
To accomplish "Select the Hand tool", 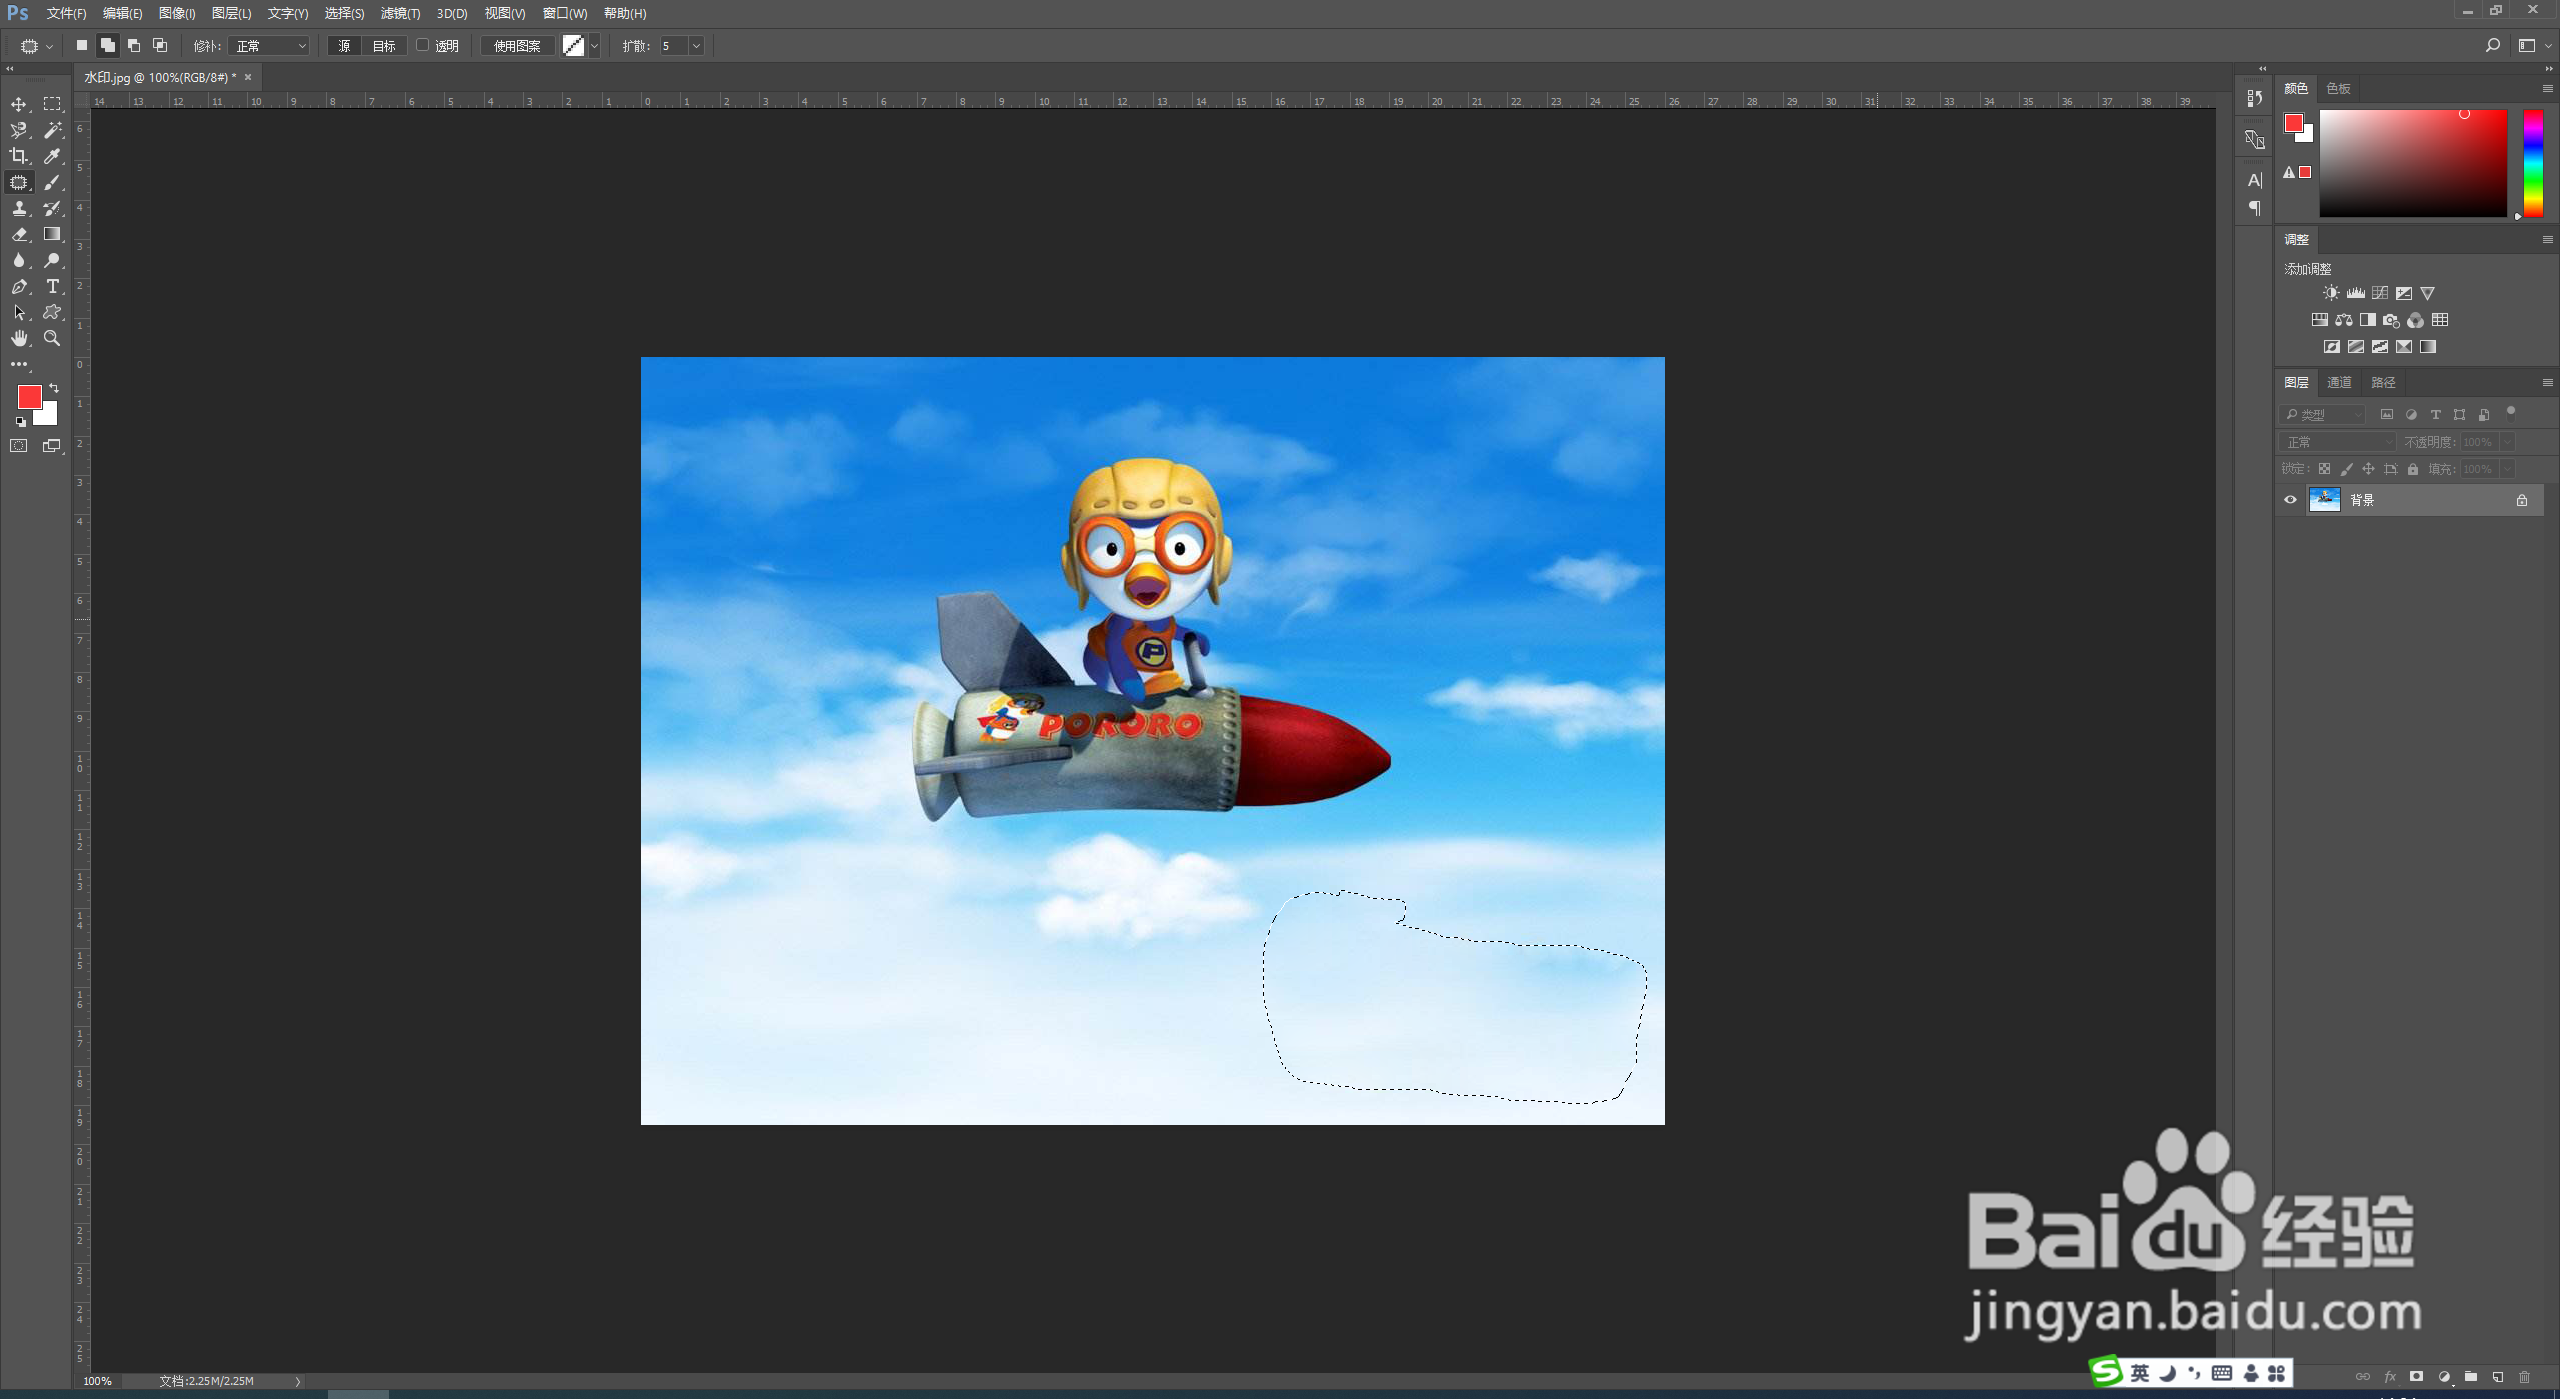I will point(19,338).
